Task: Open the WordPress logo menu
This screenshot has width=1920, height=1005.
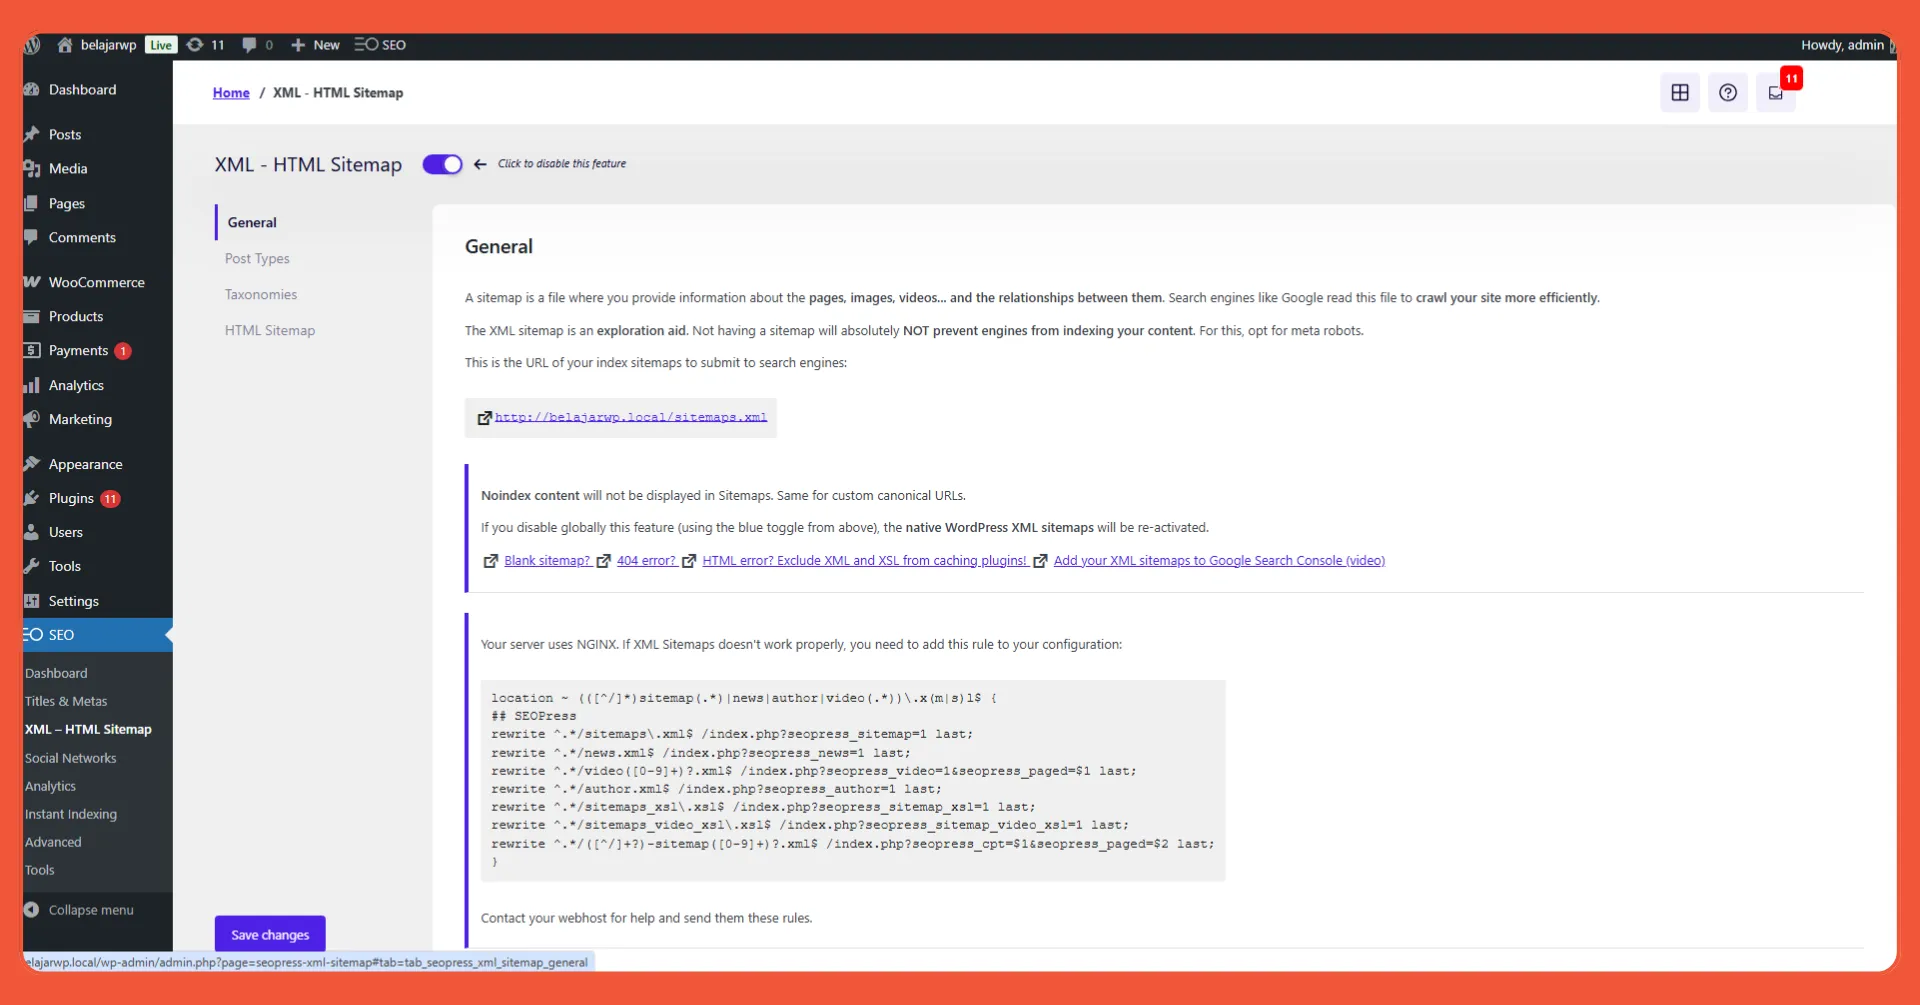Action: pos(31,45)
